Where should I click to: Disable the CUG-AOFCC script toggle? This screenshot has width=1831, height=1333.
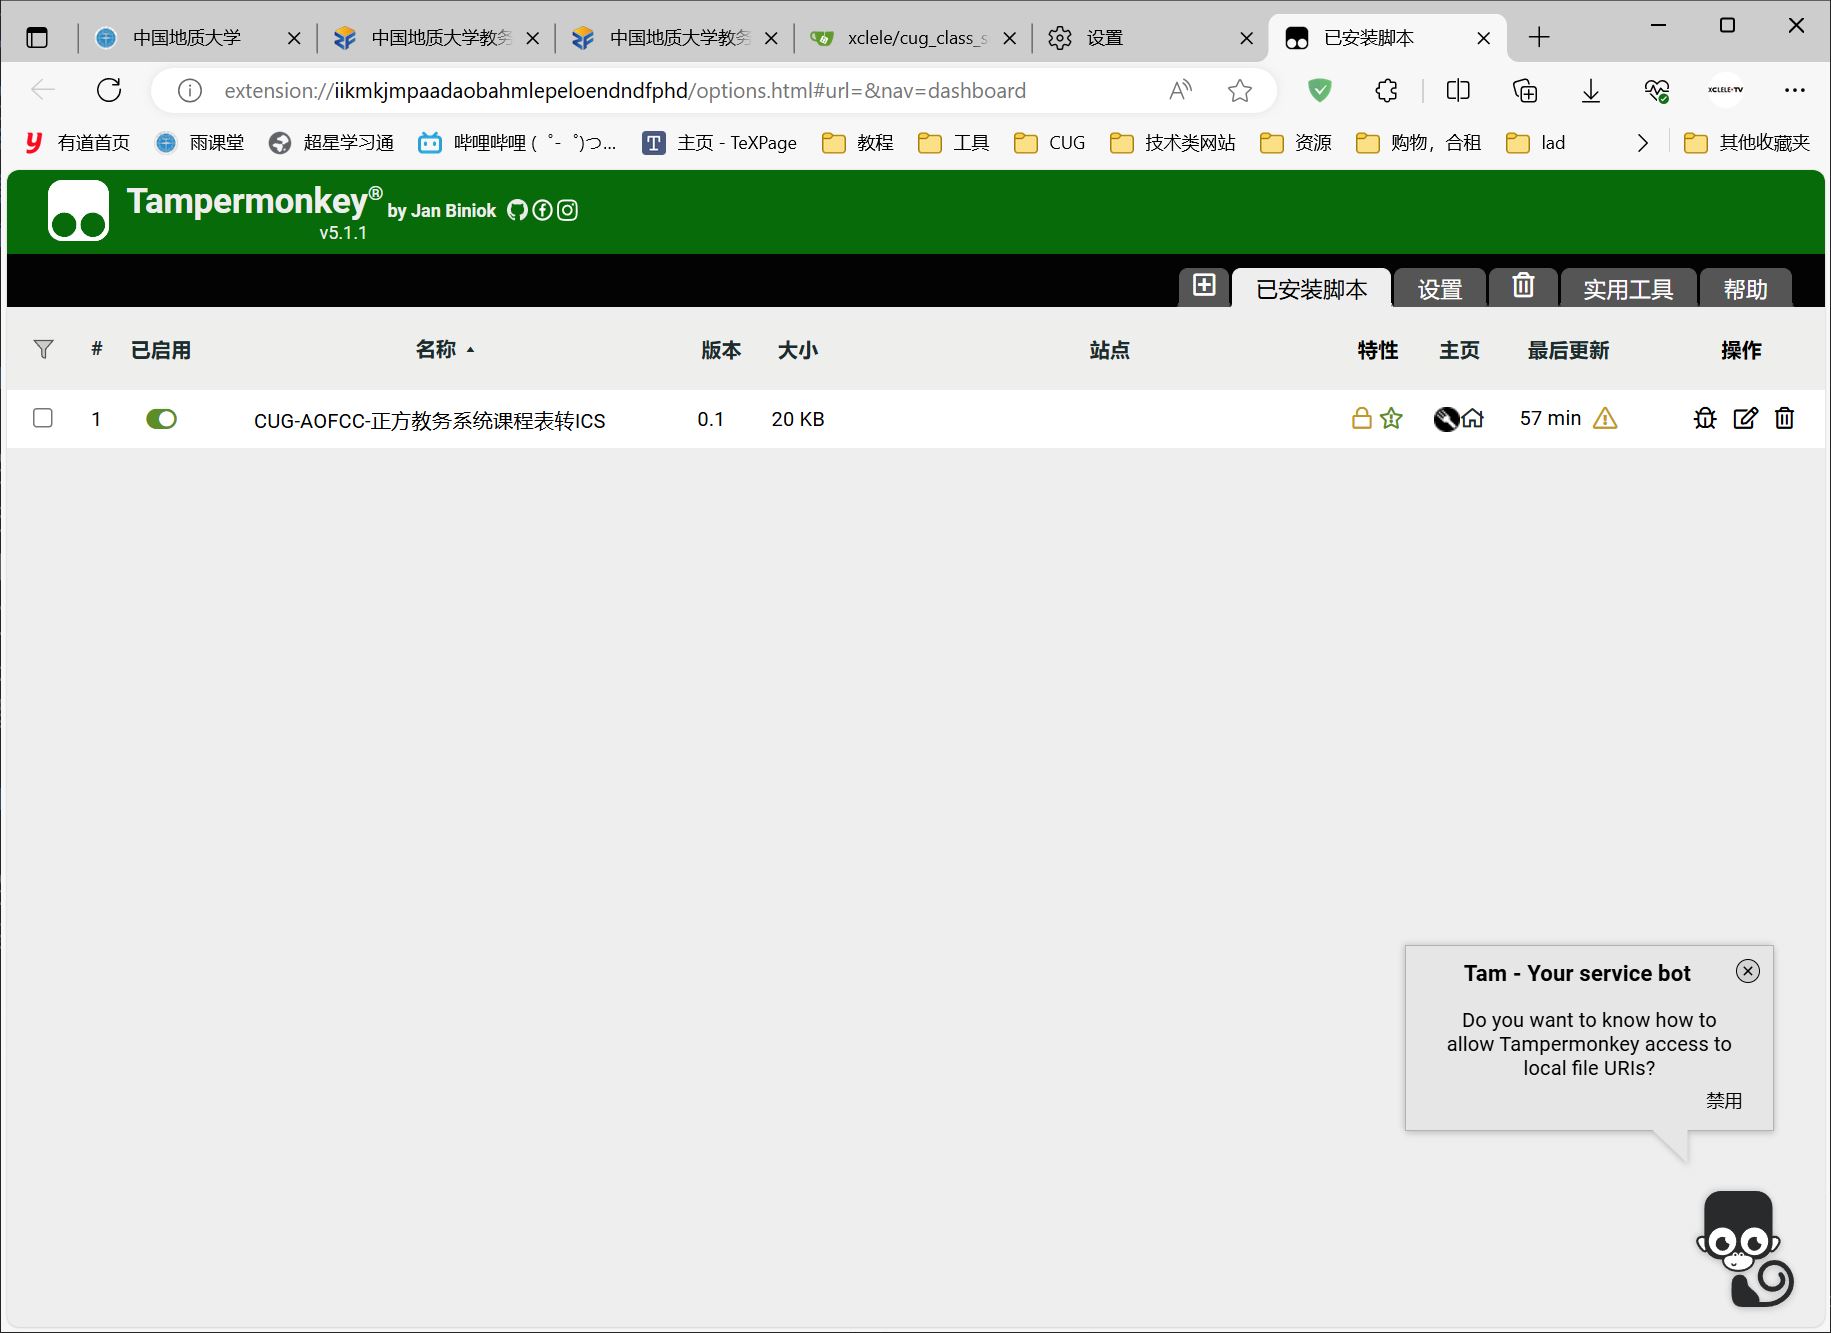[x=161, y=419]
